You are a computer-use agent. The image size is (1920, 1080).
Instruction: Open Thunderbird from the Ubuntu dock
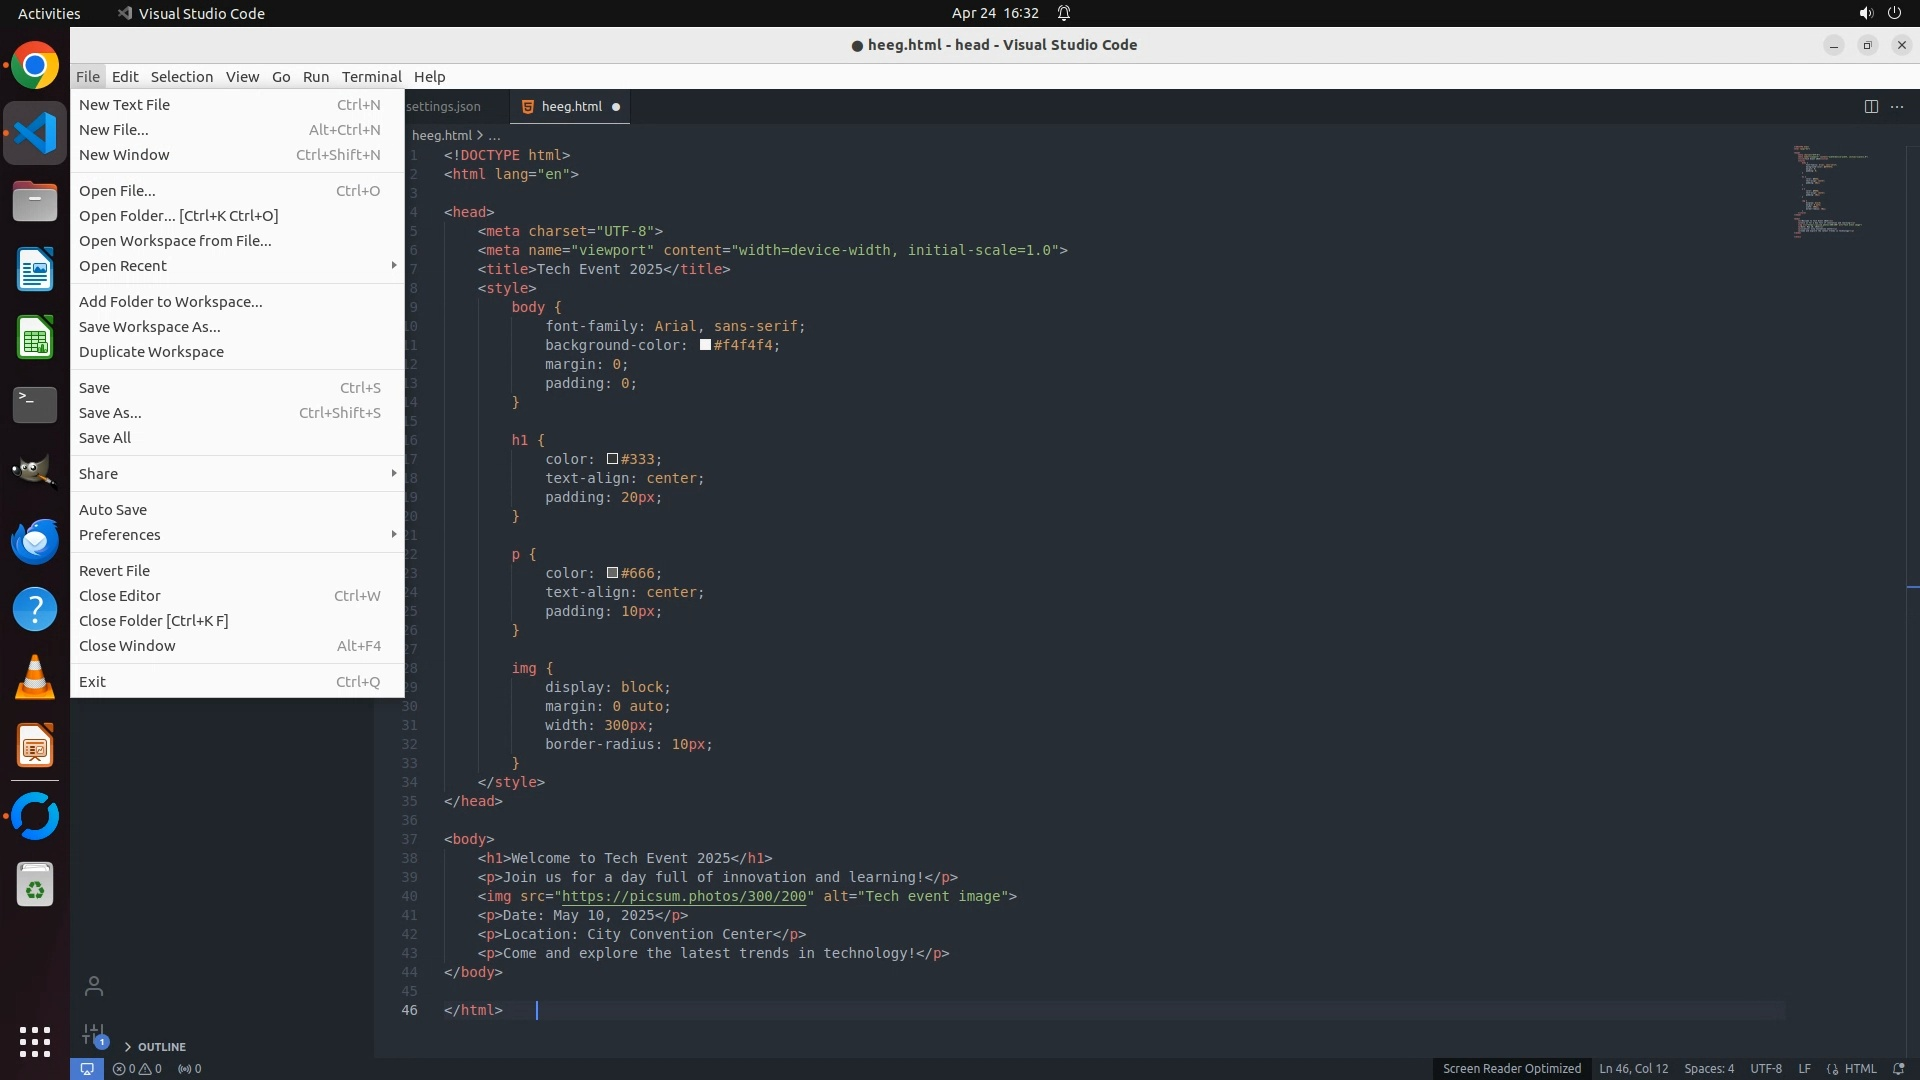(35, 541)
